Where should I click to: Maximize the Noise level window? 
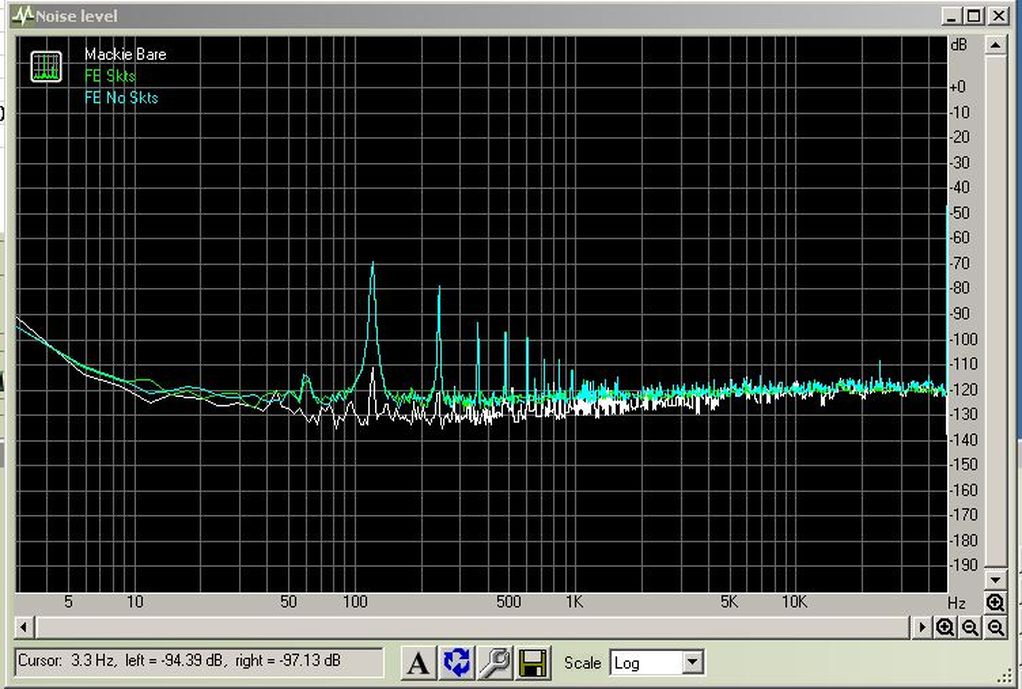click(974, 16)
